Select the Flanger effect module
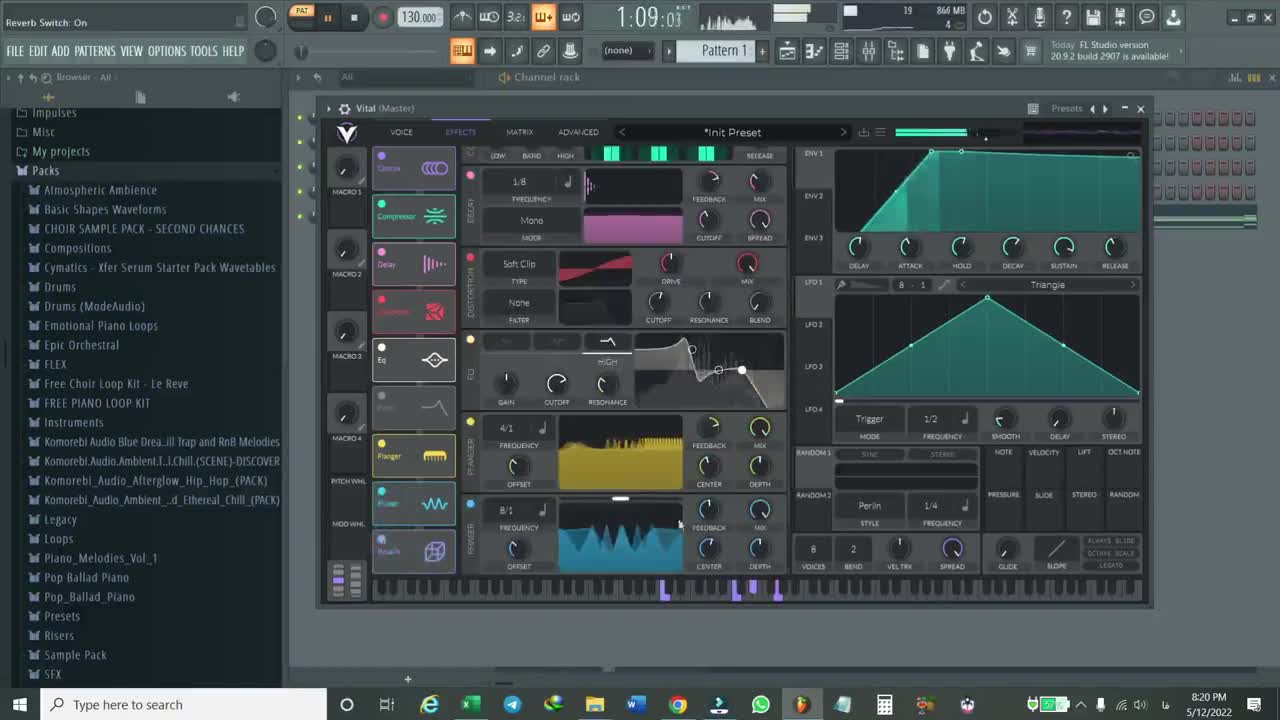Viewport: 1280px width, 720px height. point(414,456)
